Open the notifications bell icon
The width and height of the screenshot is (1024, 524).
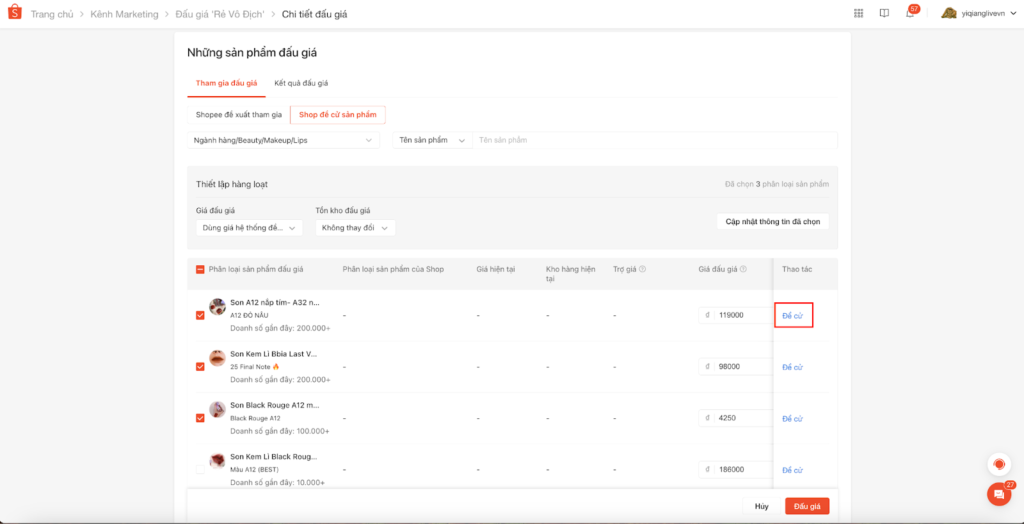[910, 14]
